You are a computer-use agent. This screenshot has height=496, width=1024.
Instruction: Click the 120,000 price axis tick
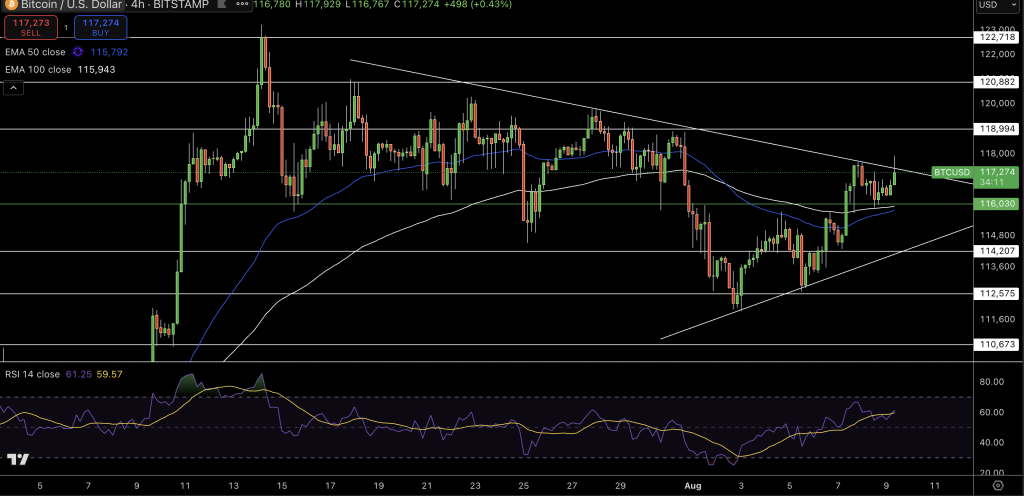coord(997,103)
